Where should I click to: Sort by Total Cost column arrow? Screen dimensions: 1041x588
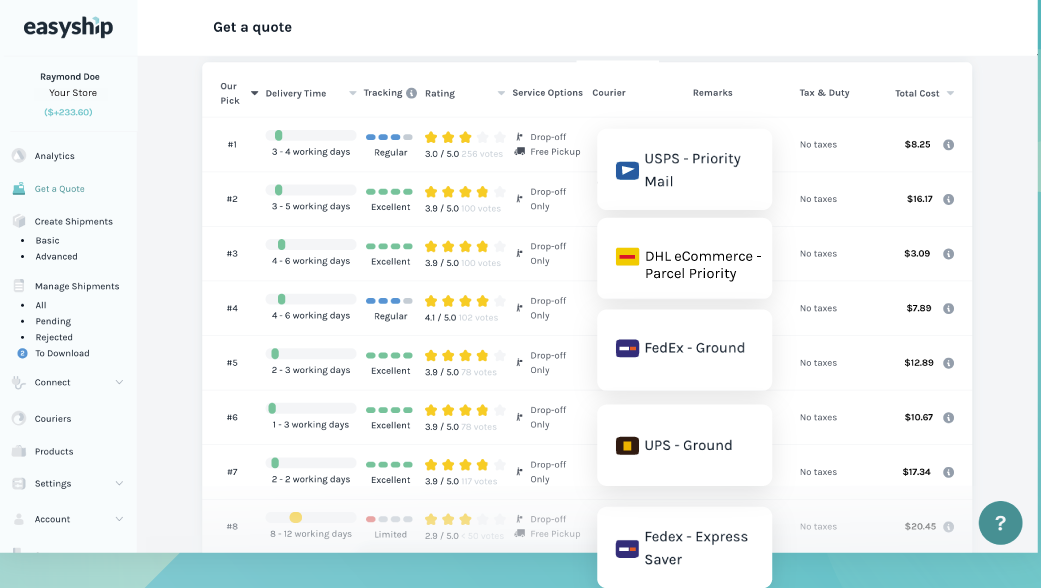click(x=950, y=94)
